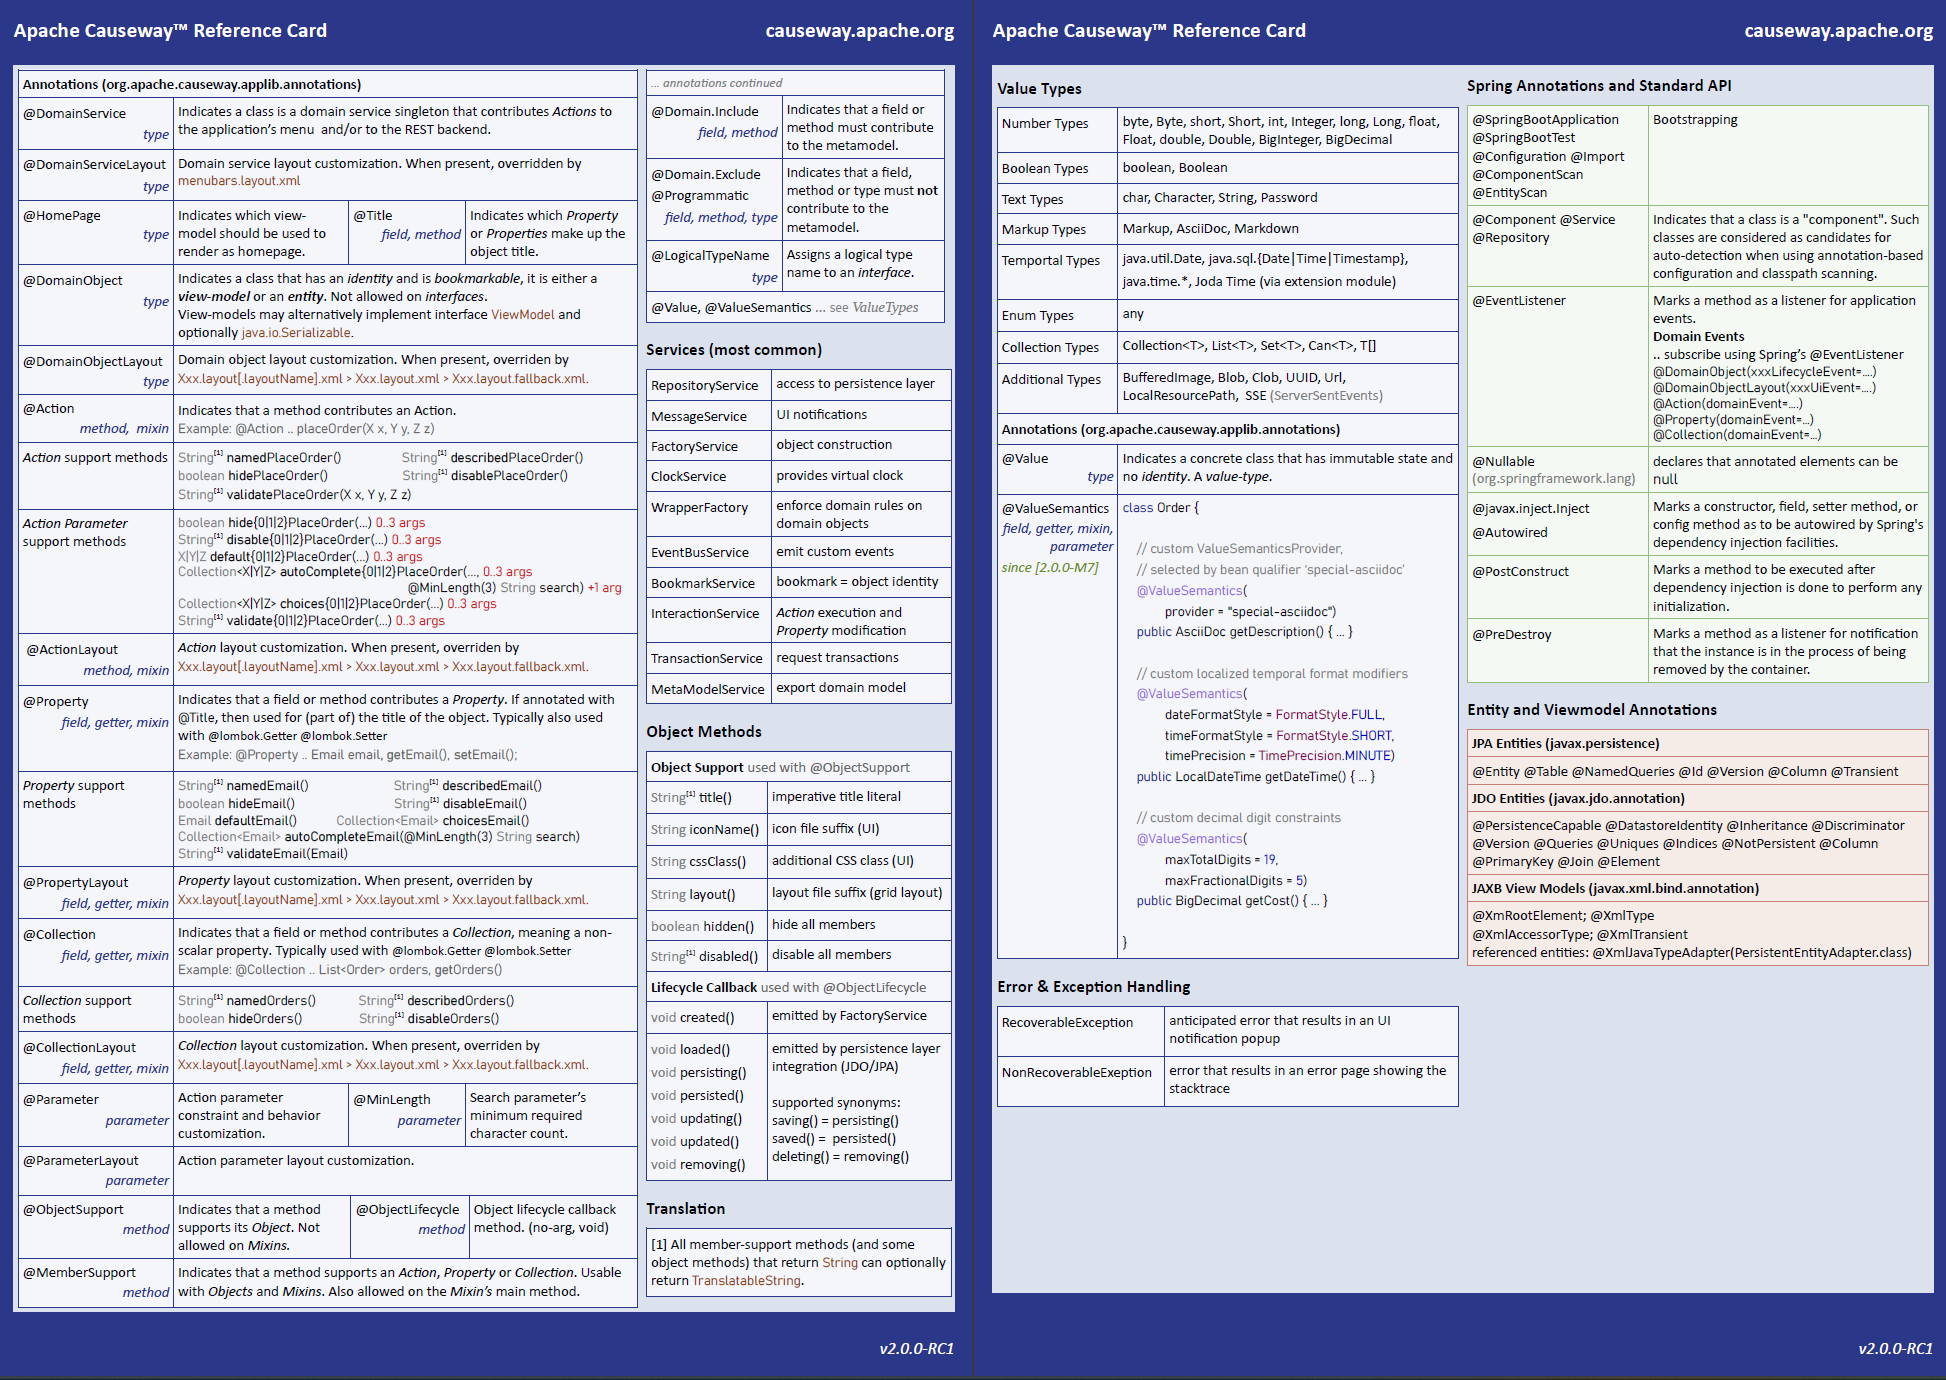Click the RecoverableException table cell

click(x=1067, y=1023)
